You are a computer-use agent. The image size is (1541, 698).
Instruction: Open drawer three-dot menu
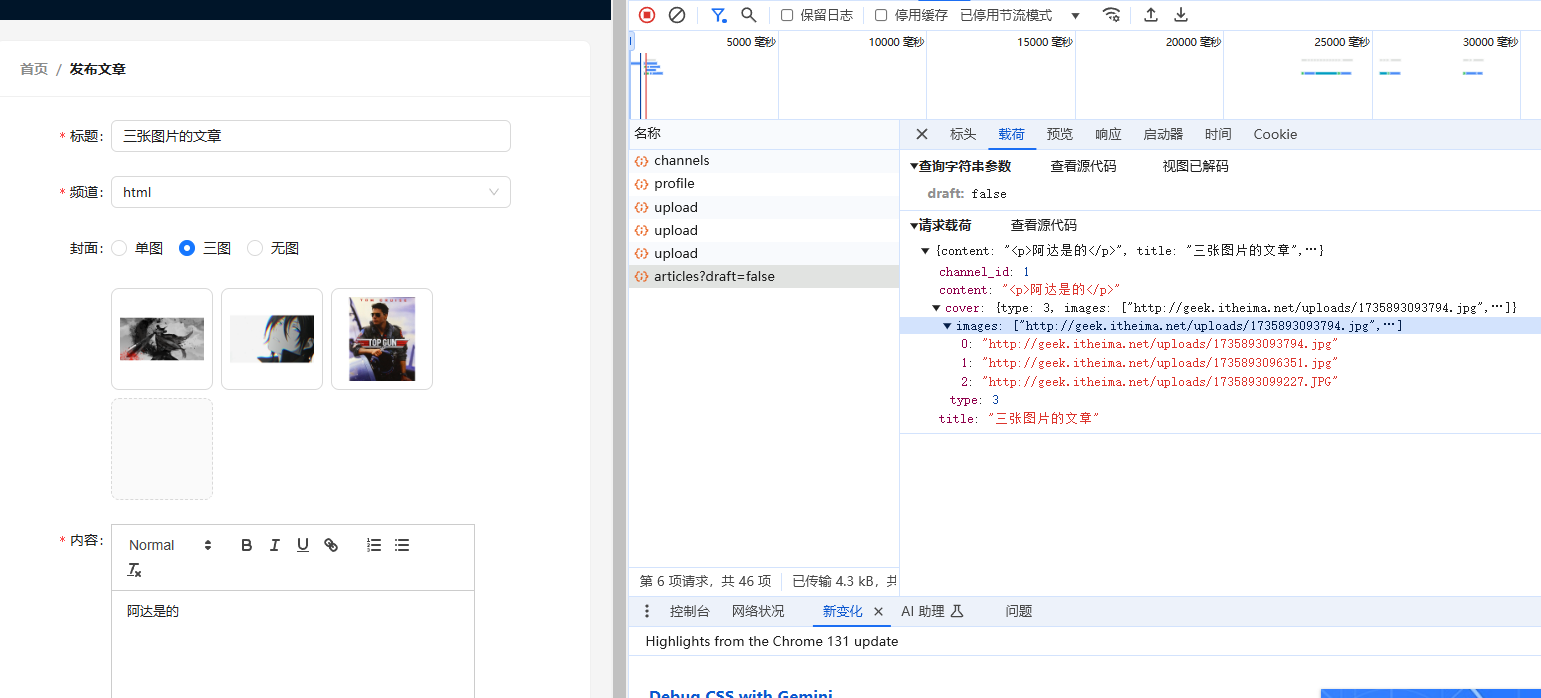[x=647, y=611]
